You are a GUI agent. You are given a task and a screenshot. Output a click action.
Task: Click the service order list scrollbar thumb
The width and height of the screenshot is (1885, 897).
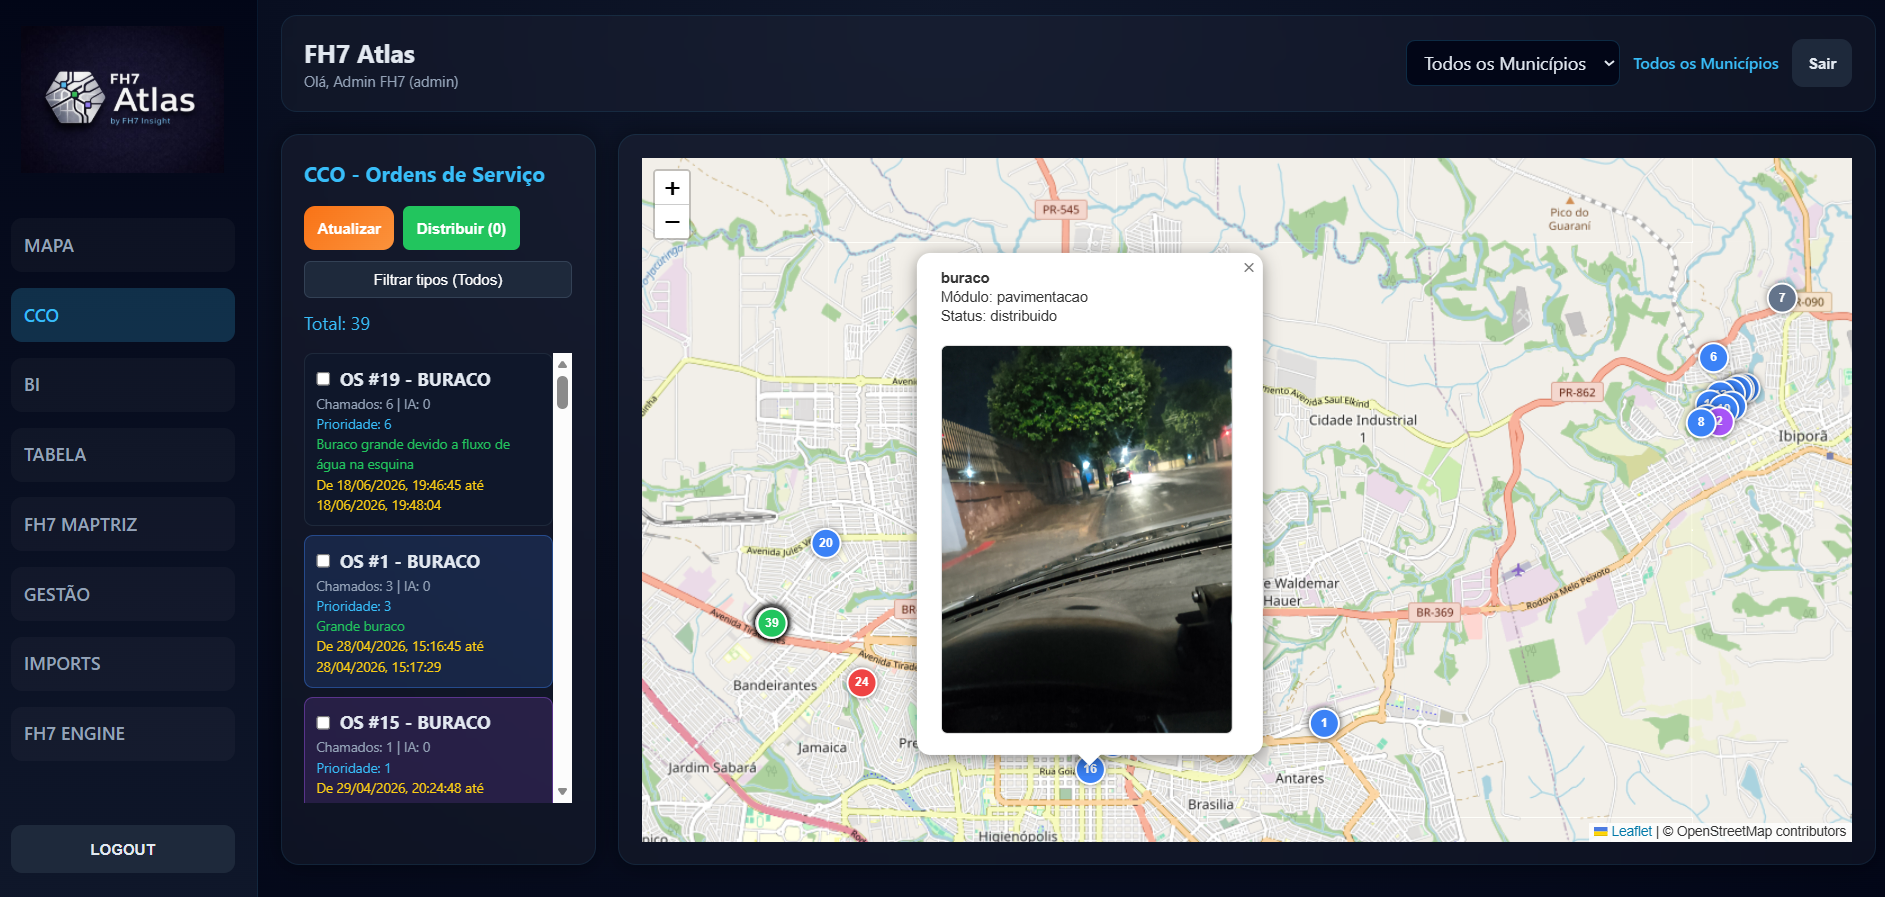point(562,392)
